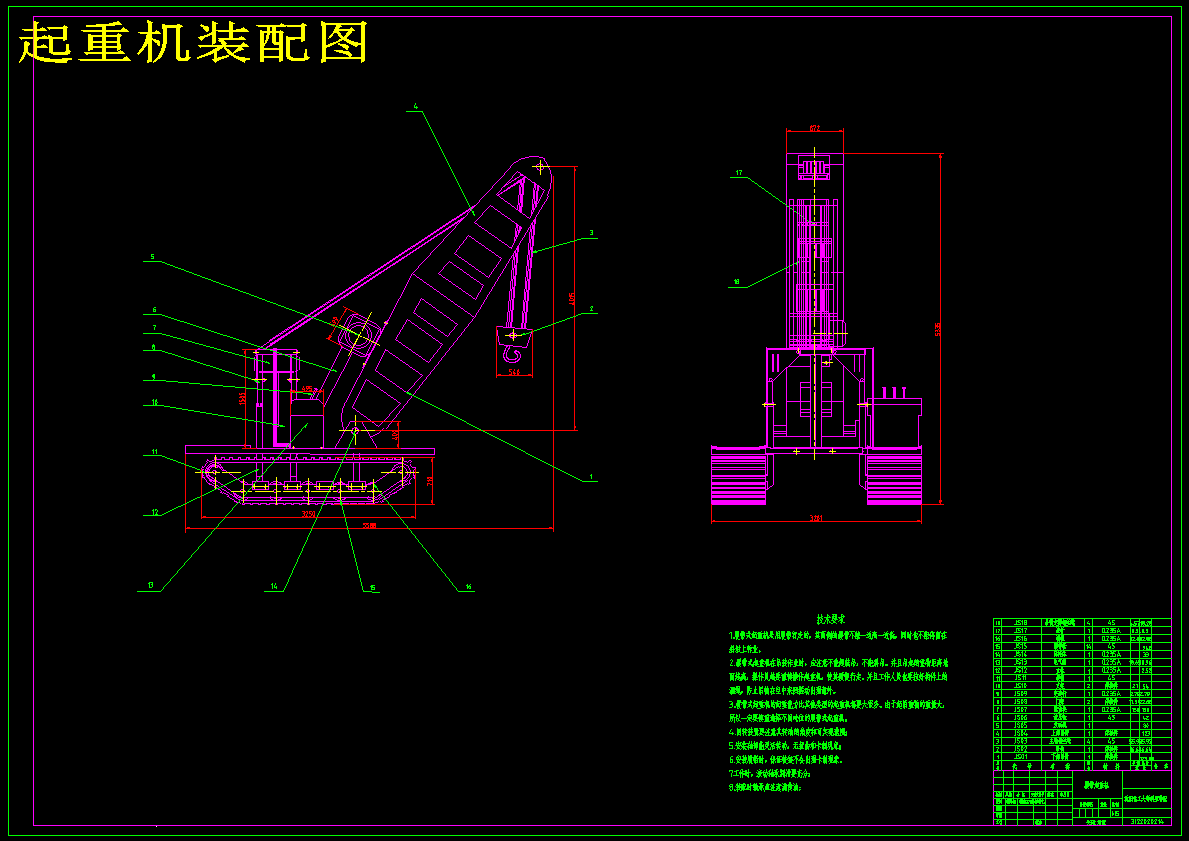The width and height of the screenshot is (1189, 841).
Task: Click the JS05 cell in parts list
Action: tap(1021, 725)
